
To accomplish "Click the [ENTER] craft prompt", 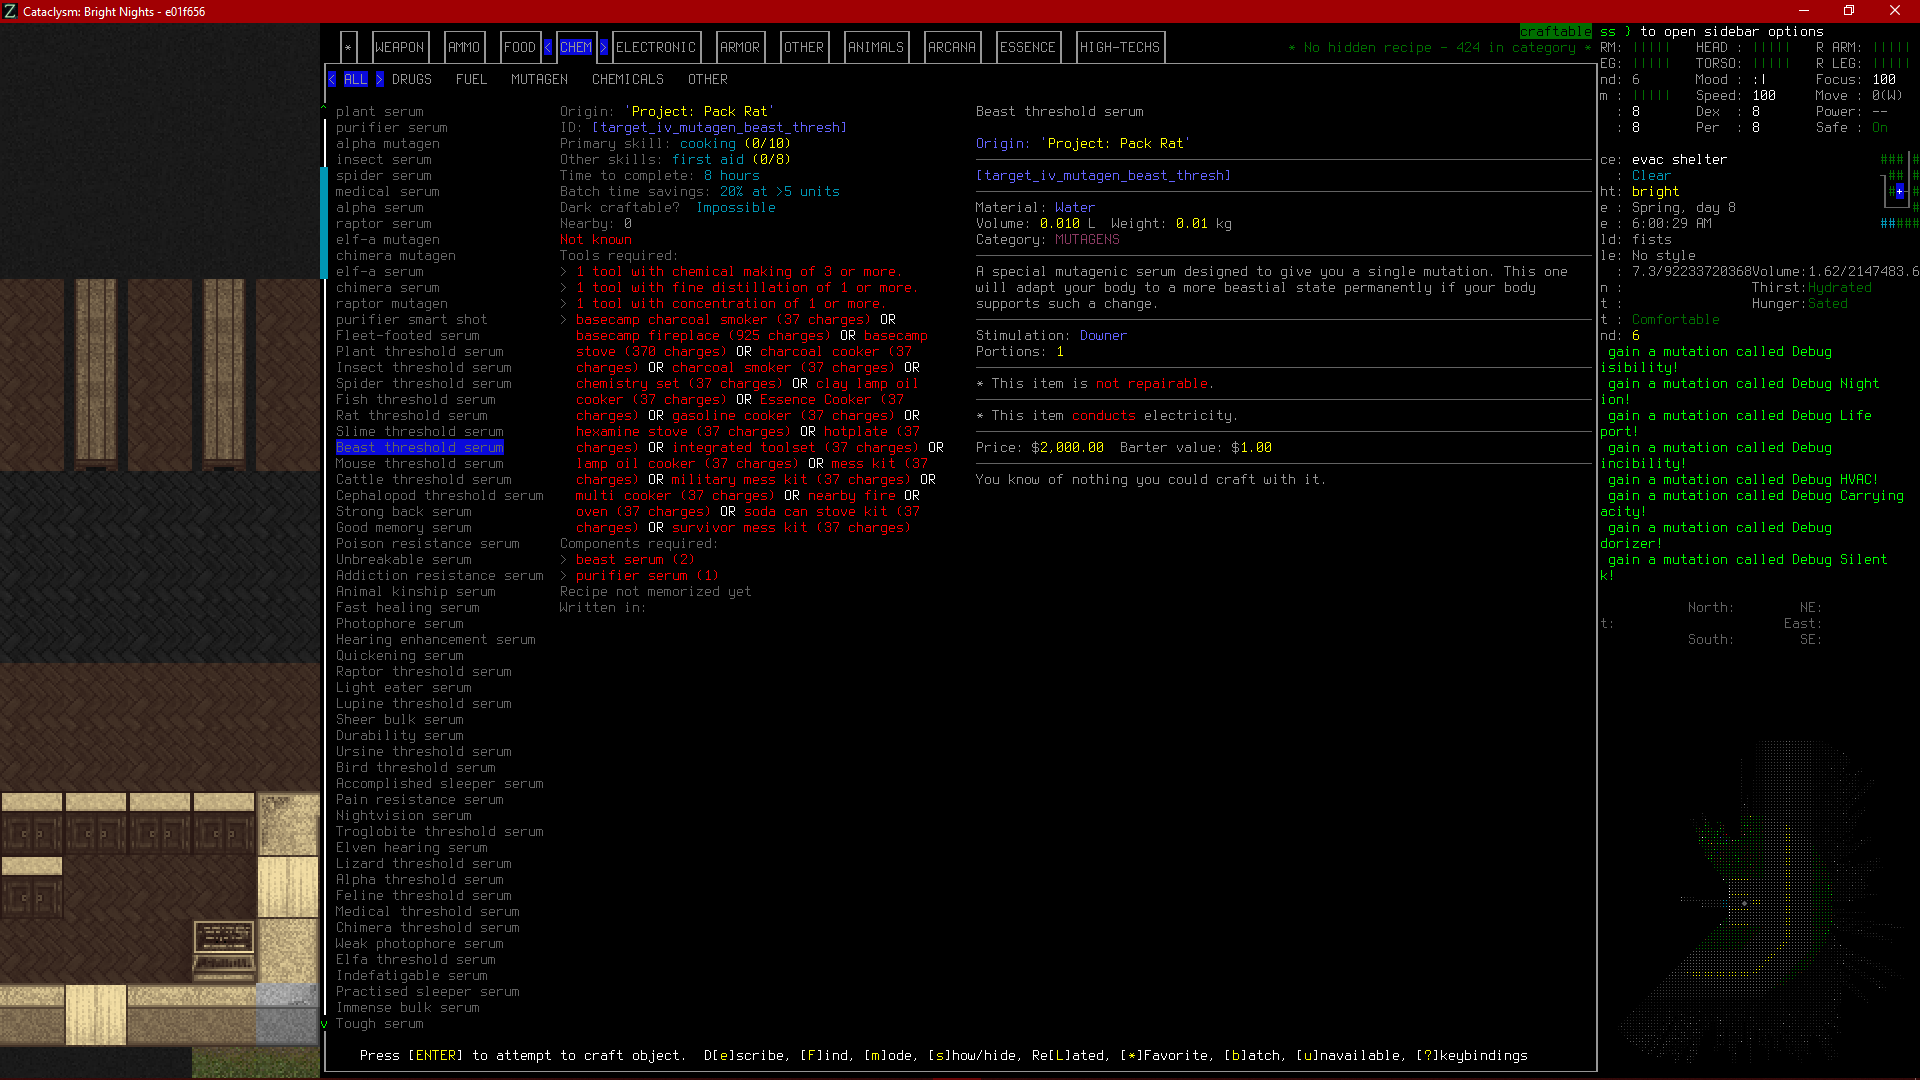I will pyautogui.click(x=435, y=1055).
